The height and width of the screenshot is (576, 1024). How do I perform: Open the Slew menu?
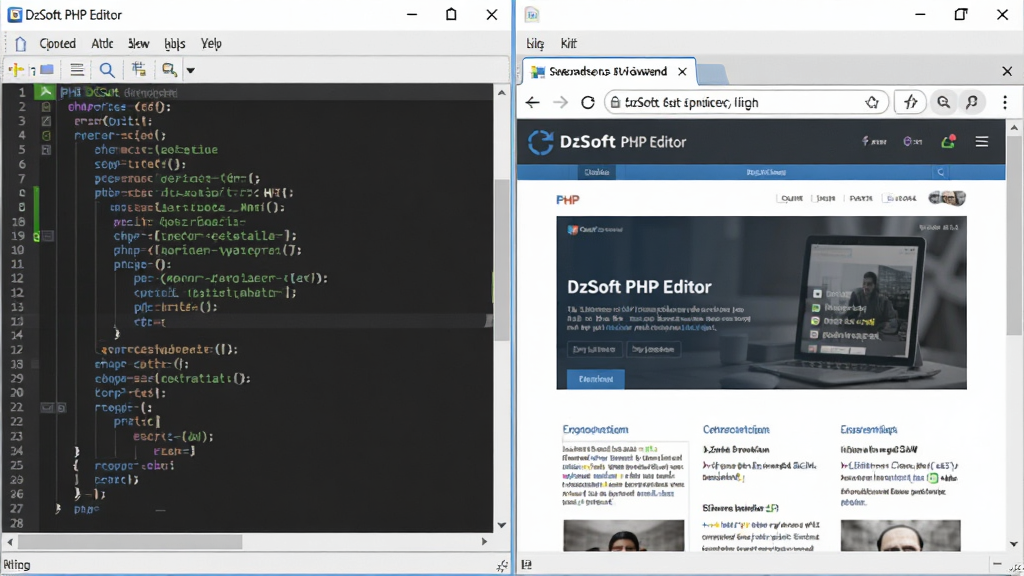pyautogui.click(x=138, y=44)
